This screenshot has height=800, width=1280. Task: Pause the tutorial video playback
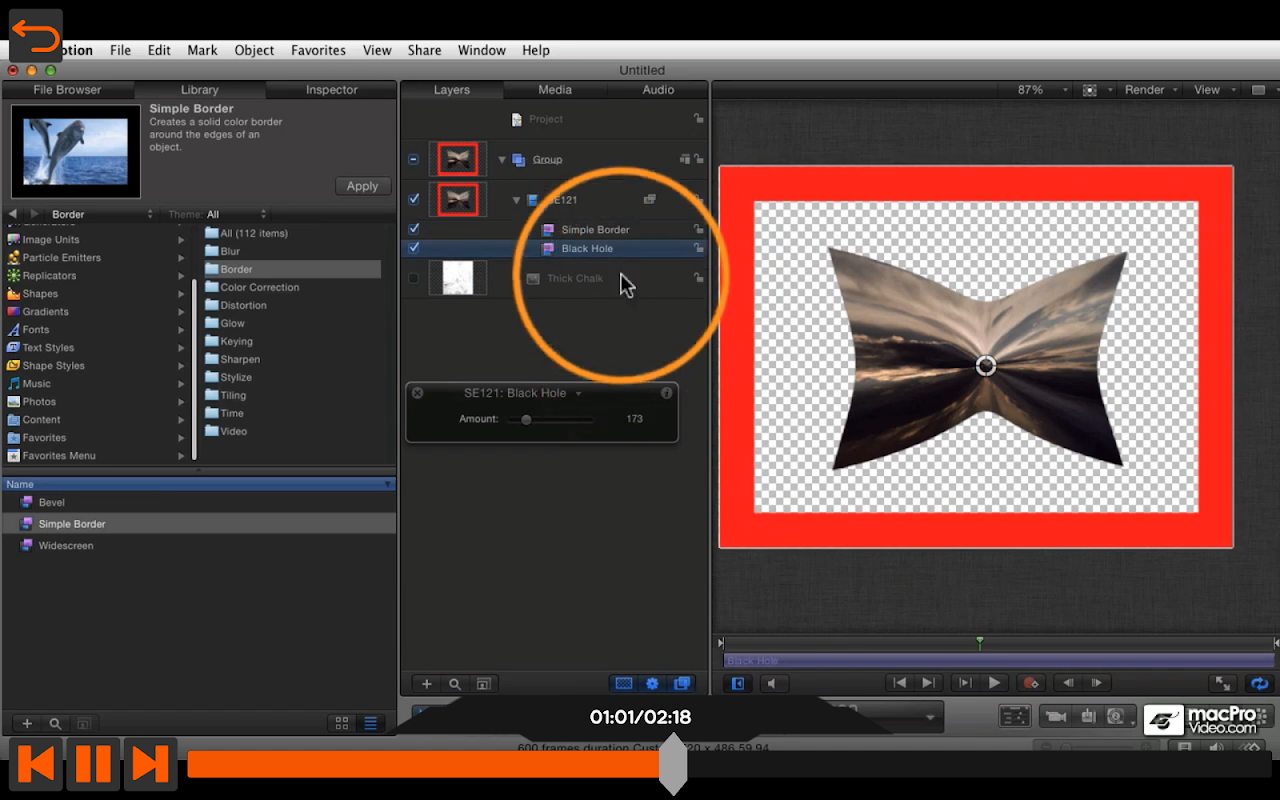point(93,764)
